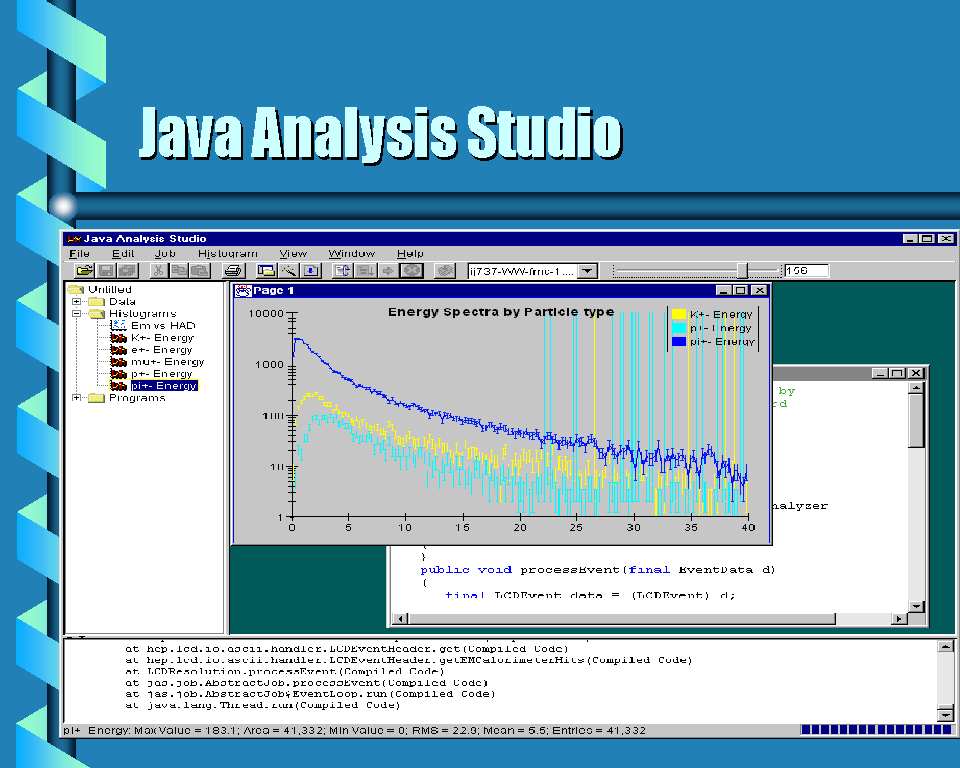This screenshot has height=768, width=960.
Task: Select e+- Energy in the tree
Action: pos(161,350)
